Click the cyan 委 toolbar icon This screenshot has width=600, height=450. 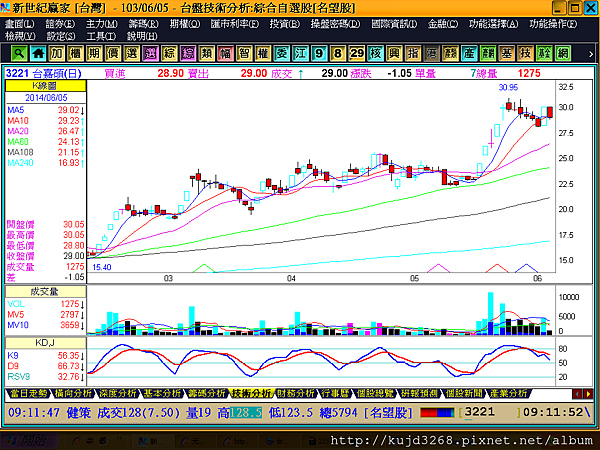point(282,53)
